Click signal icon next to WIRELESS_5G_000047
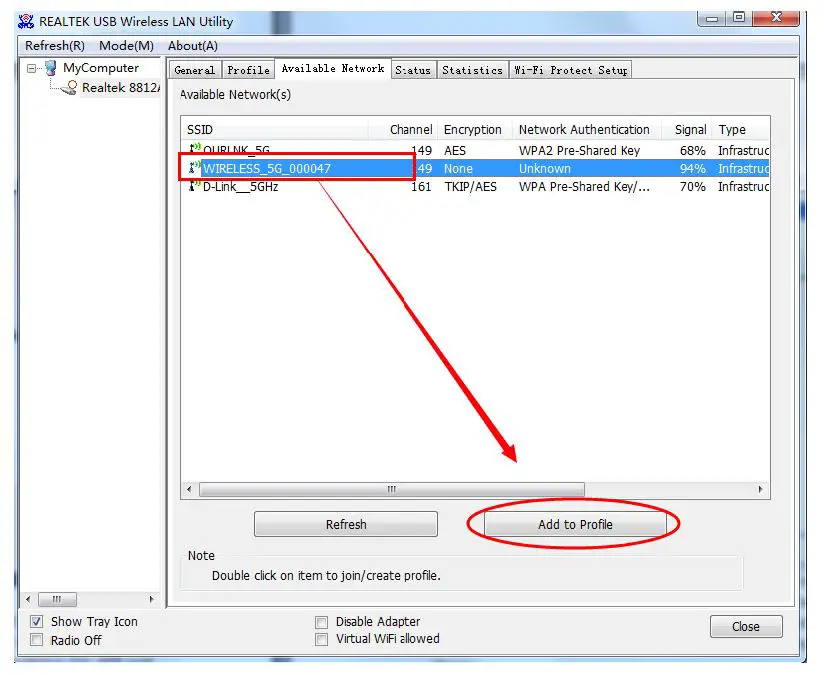This screenshot has height=675, width=824. (x=195, y=168)
